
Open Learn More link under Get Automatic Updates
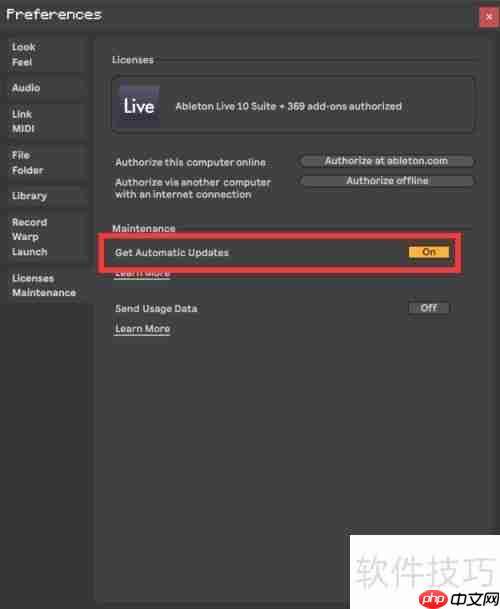pos(143,274)
